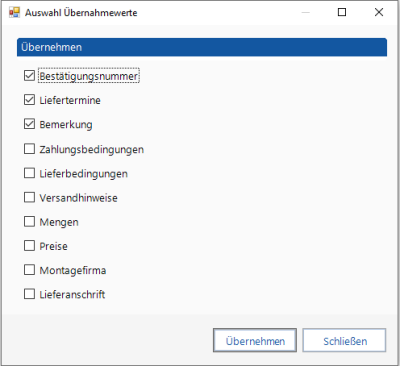Check the Lieferanschrift option
This screenshot has width=400, height=366.
click(x=29, y=294)
